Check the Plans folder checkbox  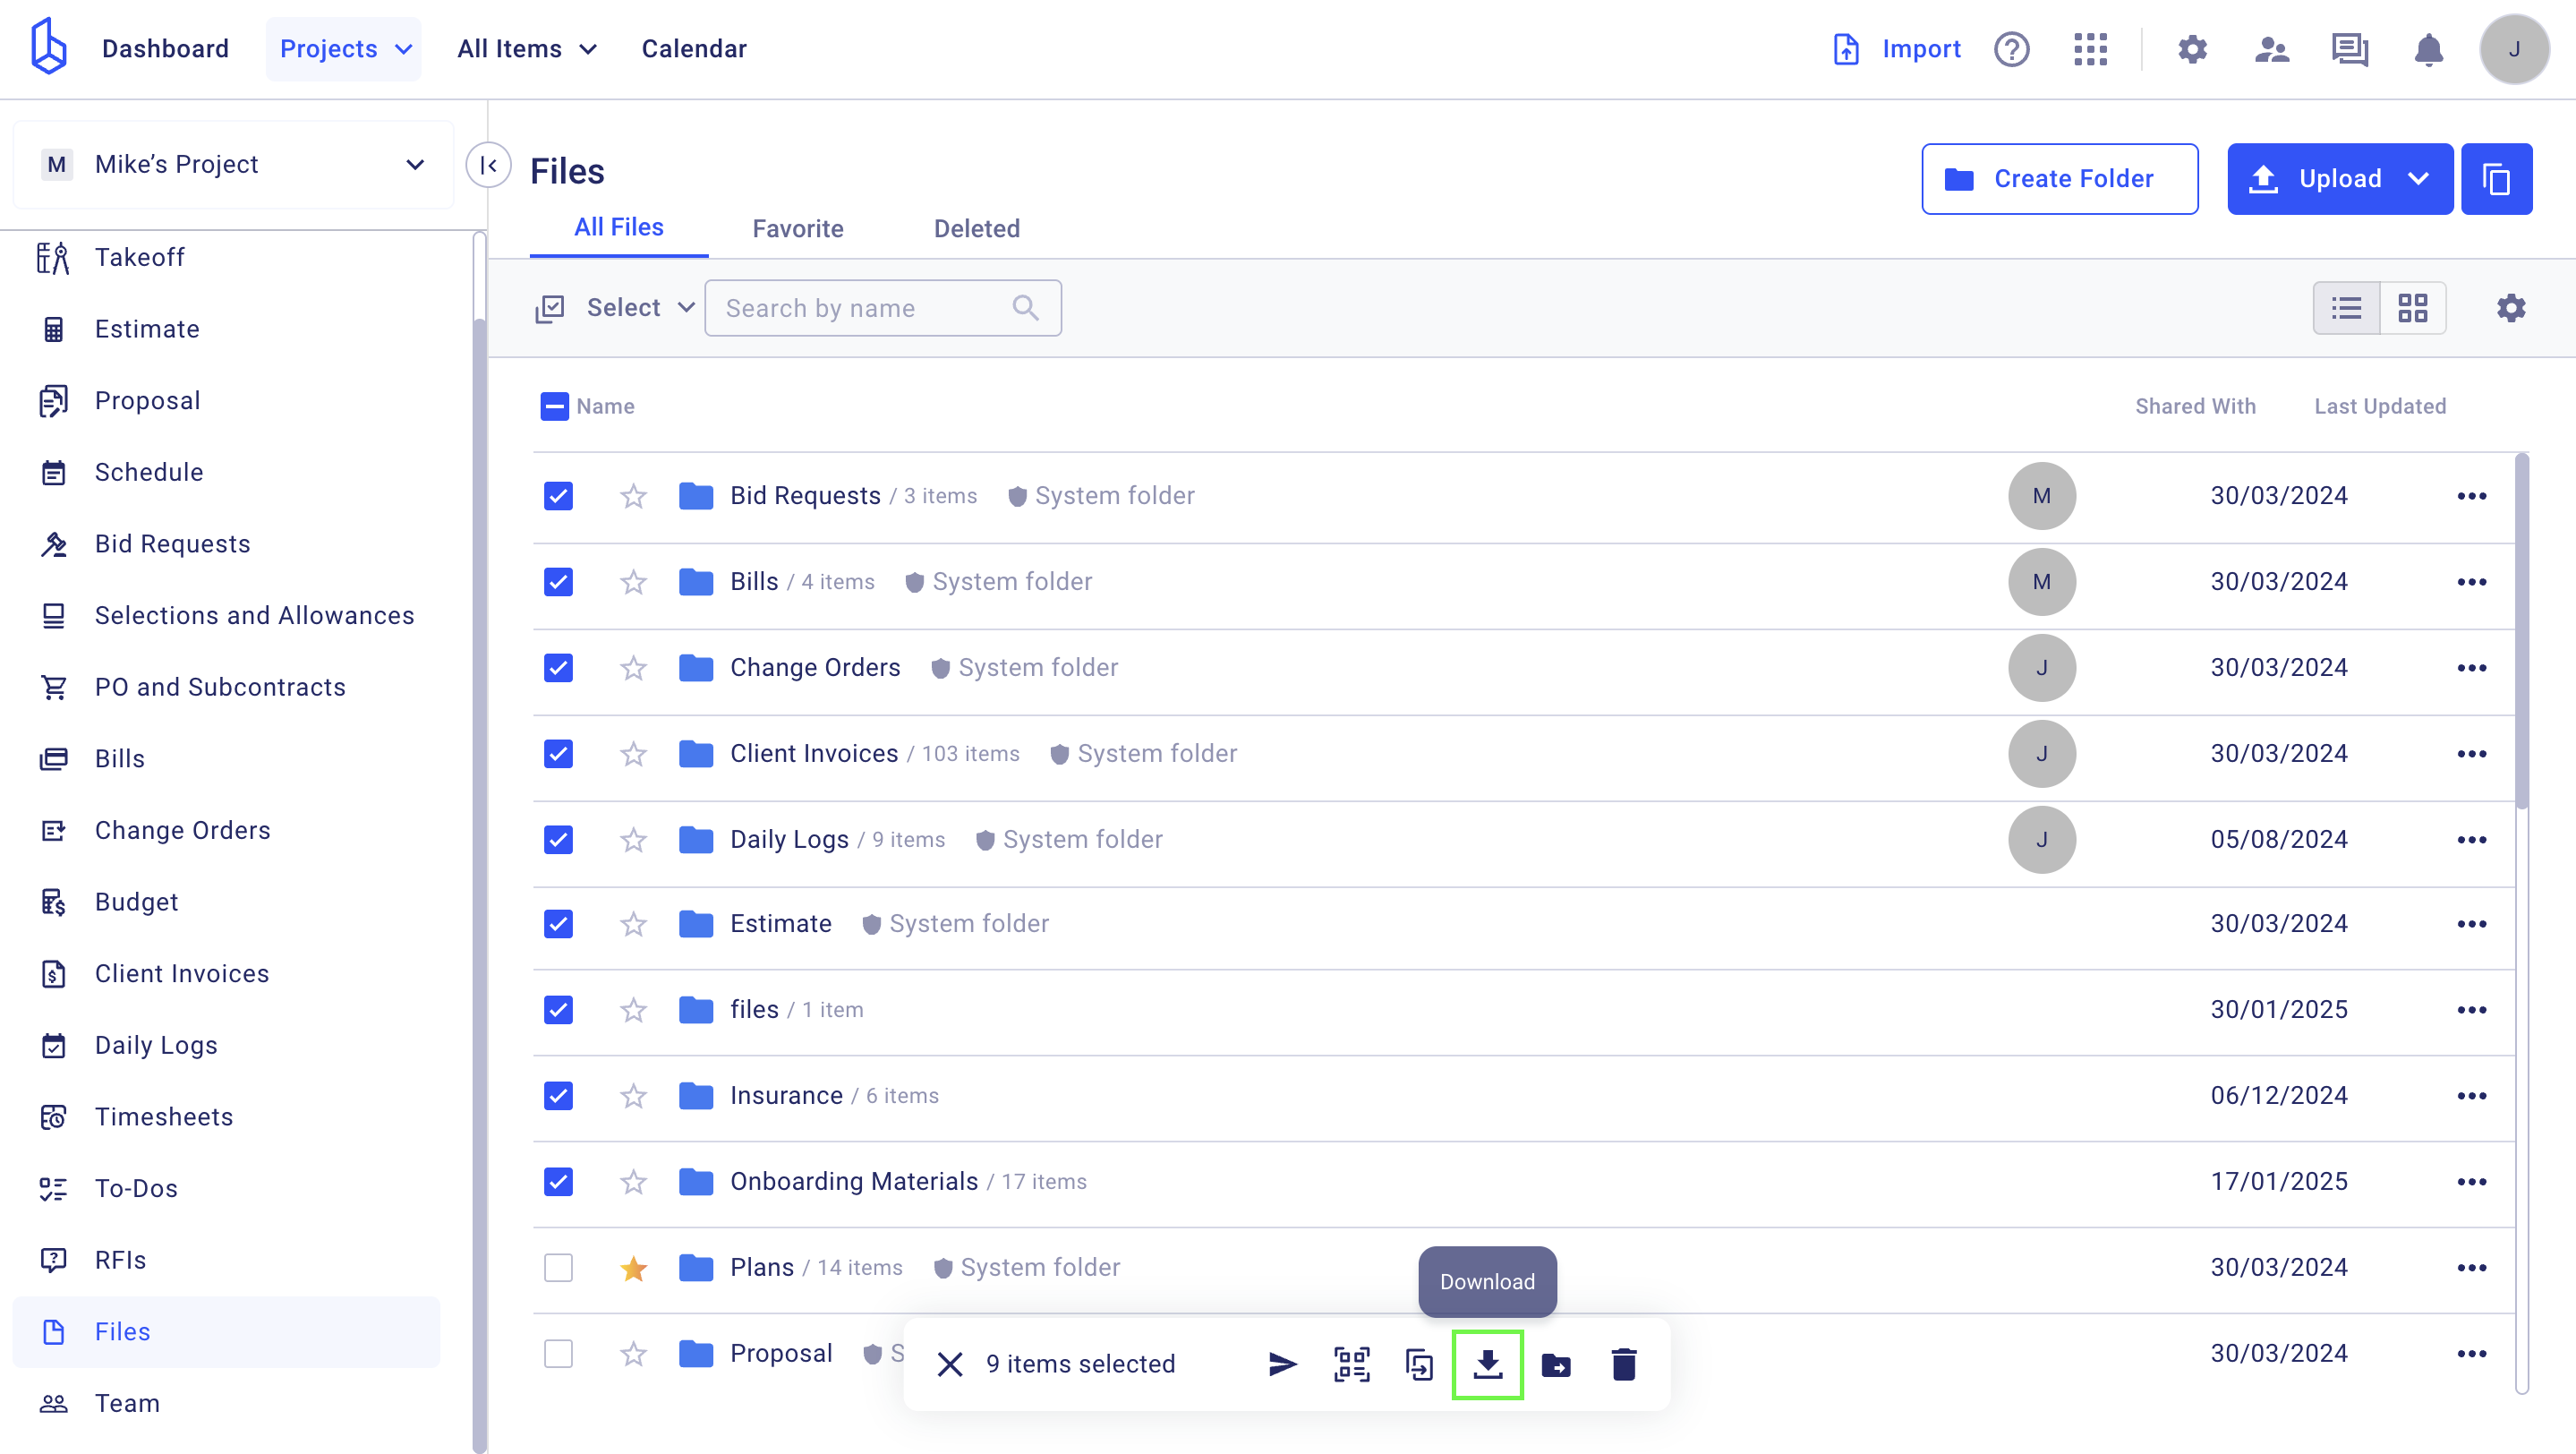pyautogui.click(x=558, y=1268)
